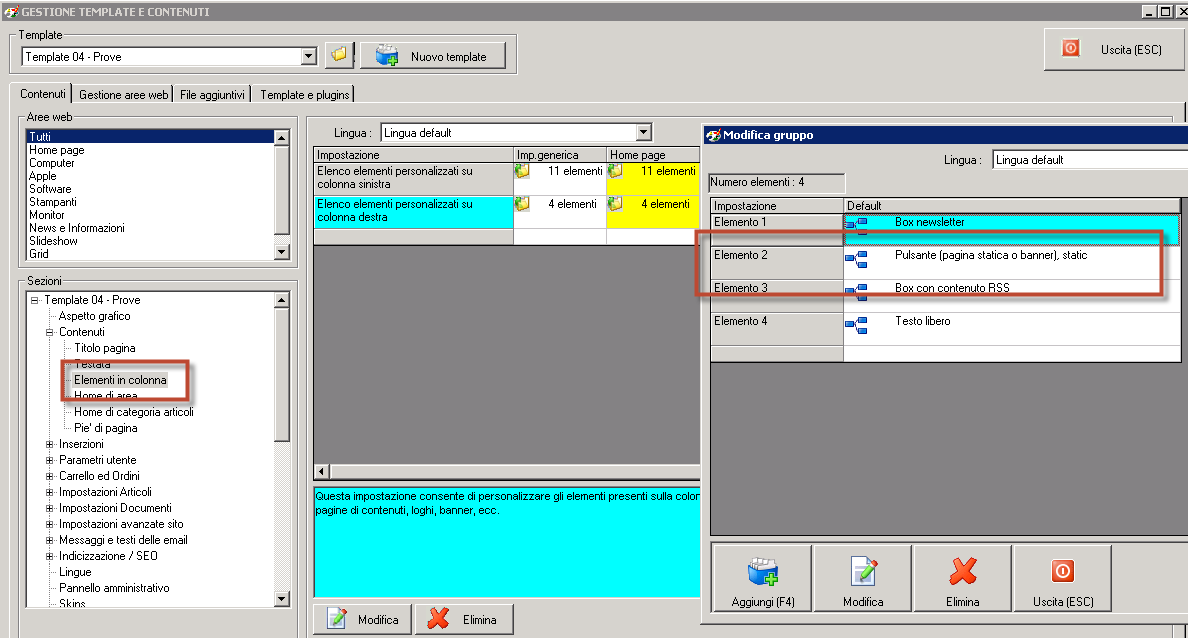Click Aggiungi (F4) button in Modifica gruppo
The image size is (1188, 638).
pos(762,578)
